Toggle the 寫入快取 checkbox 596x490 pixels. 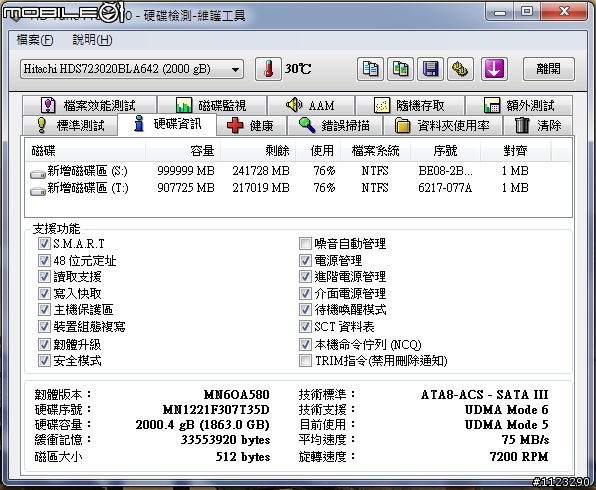tap(44, 293)
